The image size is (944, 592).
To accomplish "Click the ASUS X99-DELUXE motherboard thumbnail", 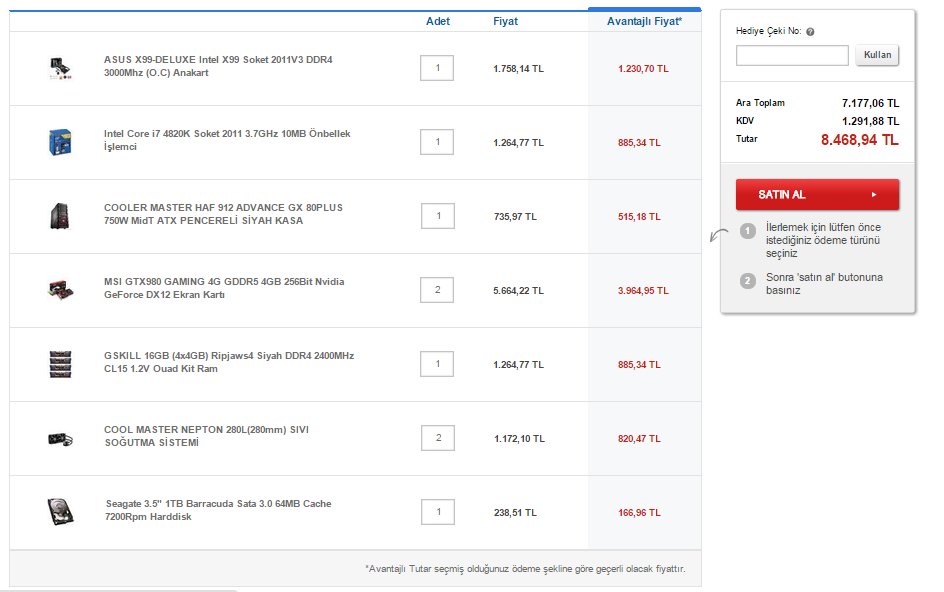I will (x=60, y=68).
